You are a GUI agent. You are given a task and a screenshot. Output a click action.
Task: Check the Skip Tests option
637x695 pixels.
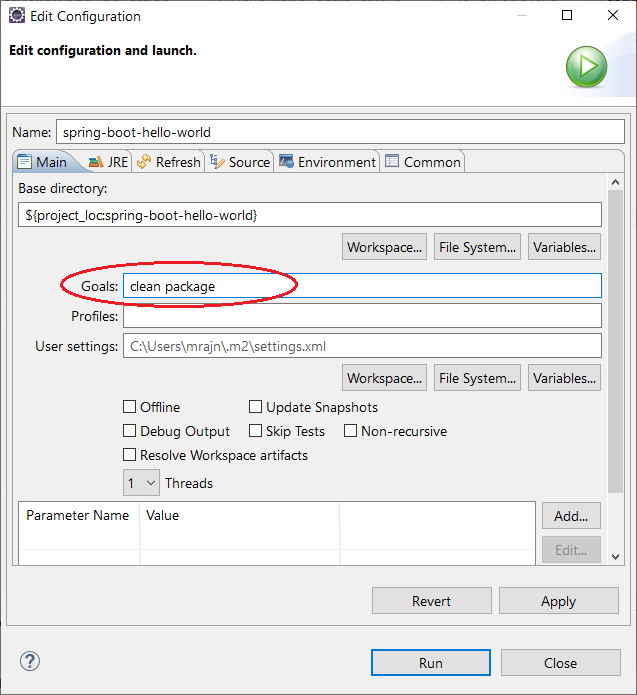pos(255,431)
